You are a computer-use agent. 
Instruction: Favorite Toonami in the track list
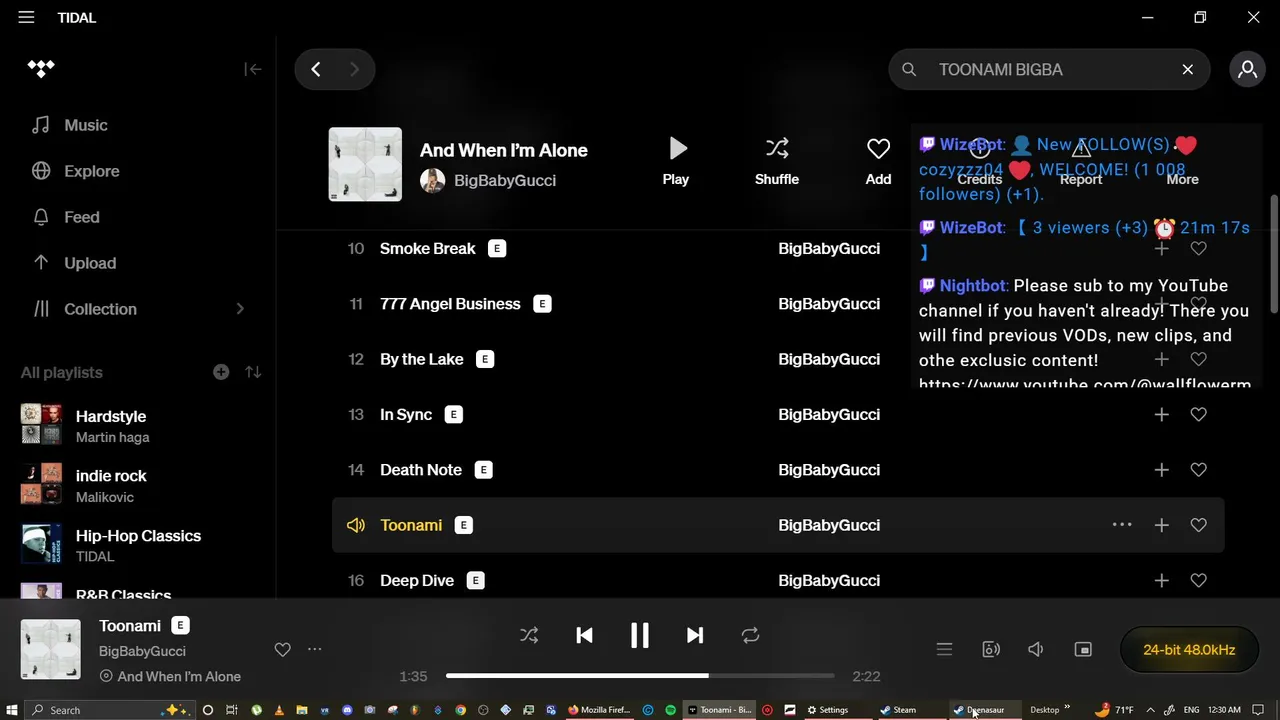point(1198,525)
